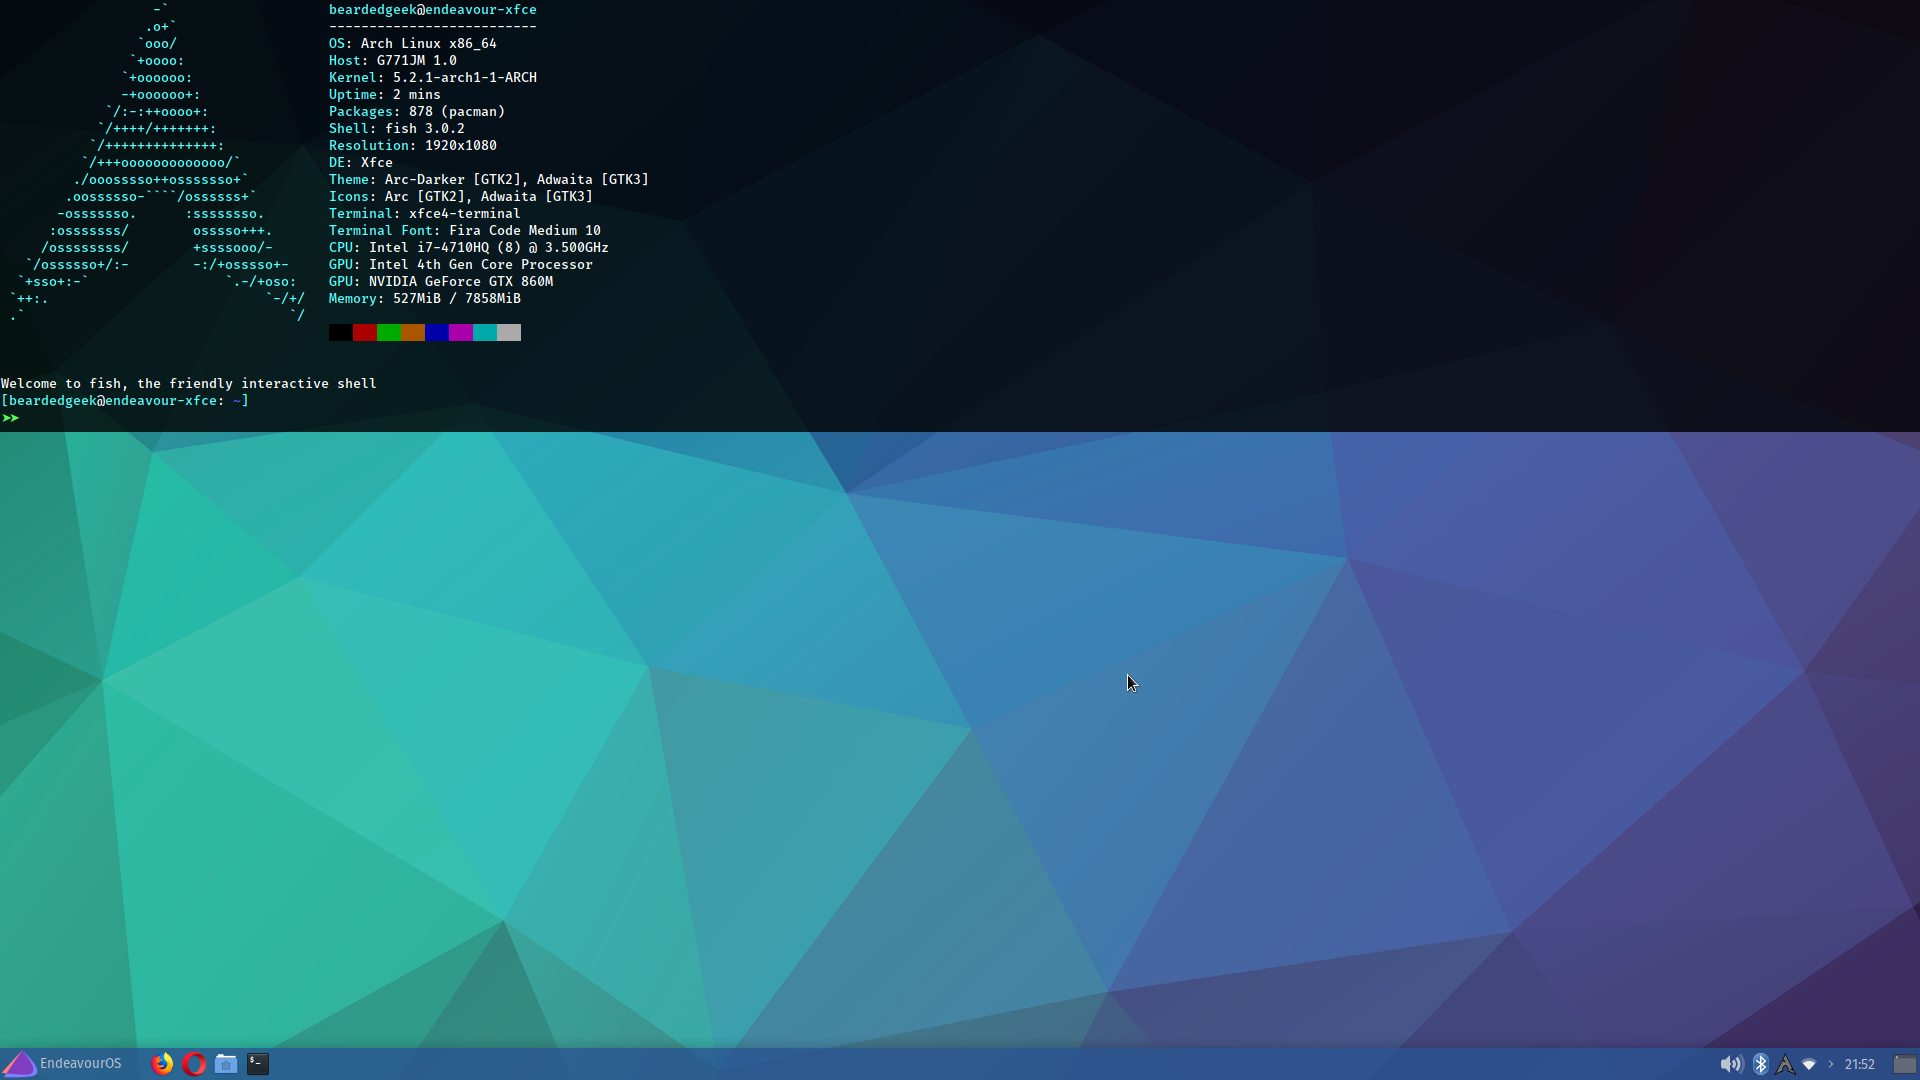Open the EndeavourOS applications menu
The image size is (1920, 1080).
62,1064
